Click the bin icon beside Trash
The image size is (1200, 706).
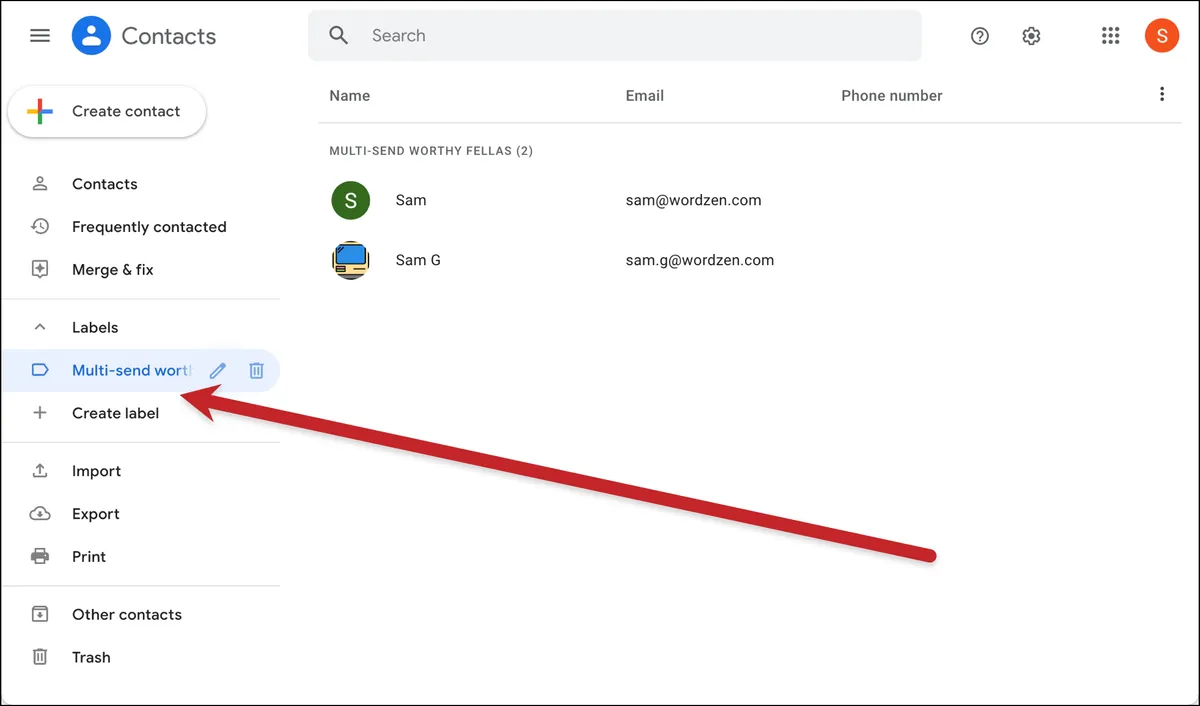tap(40, 657)
